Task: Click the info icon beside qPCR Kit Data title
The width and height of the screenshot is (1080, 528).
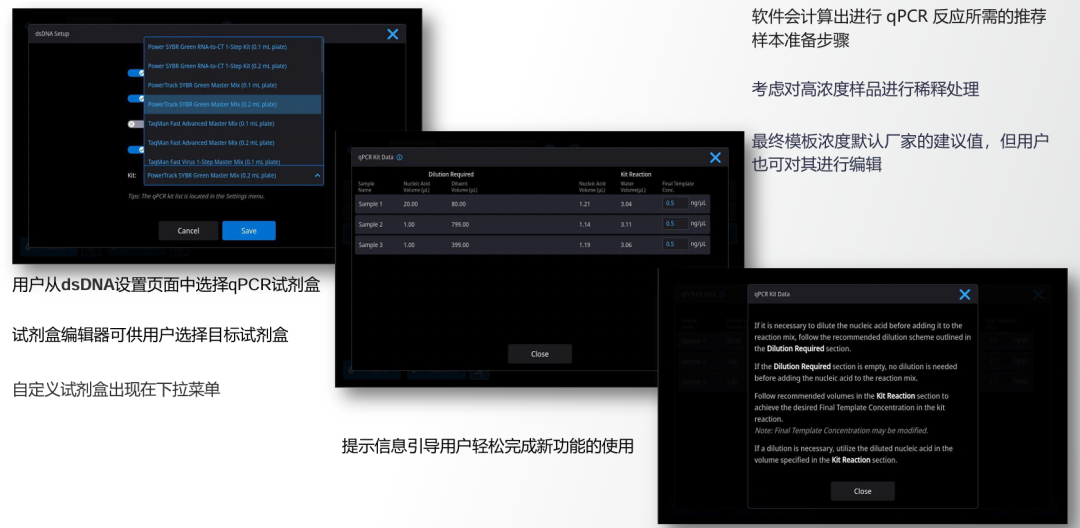Action: pyautogui.click(x=399, y=157)
